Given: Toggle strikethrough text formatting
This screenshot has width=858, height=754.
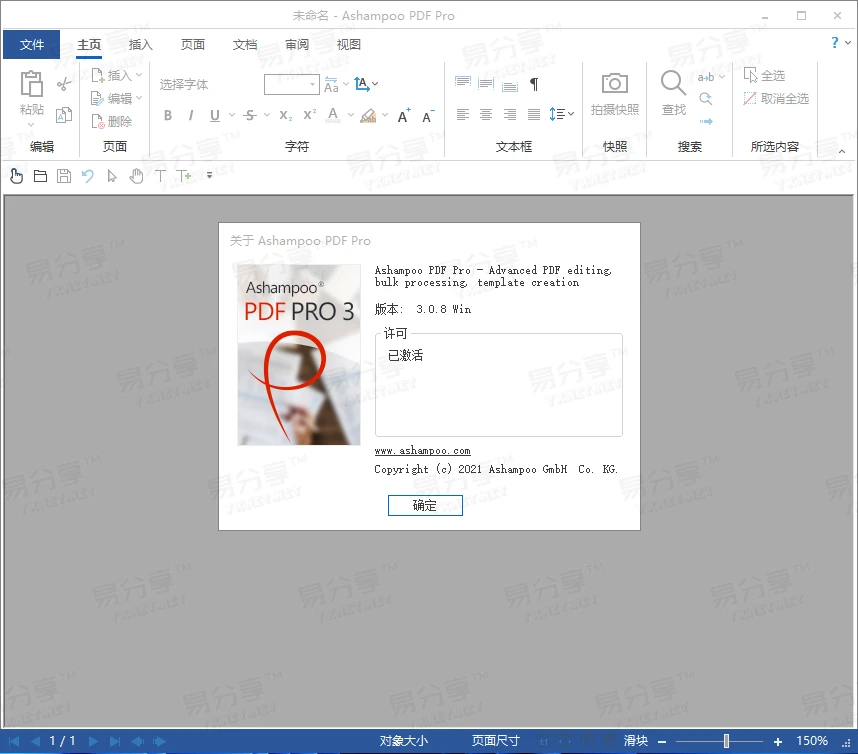Looking at the screenshot, I should (x=250, y=115).
